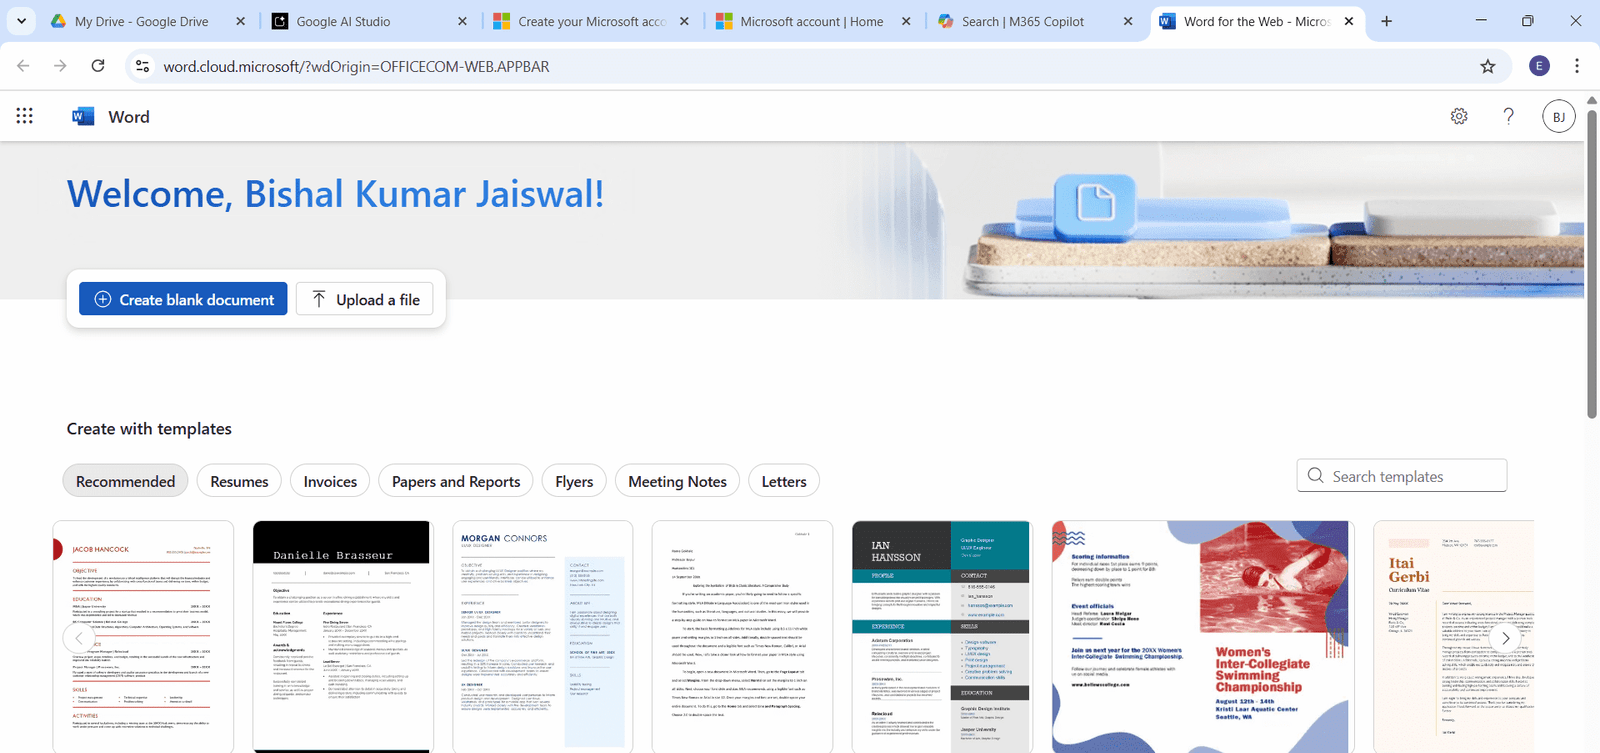Open the Microsoft 365 app launcher grid

click(25, 116)
